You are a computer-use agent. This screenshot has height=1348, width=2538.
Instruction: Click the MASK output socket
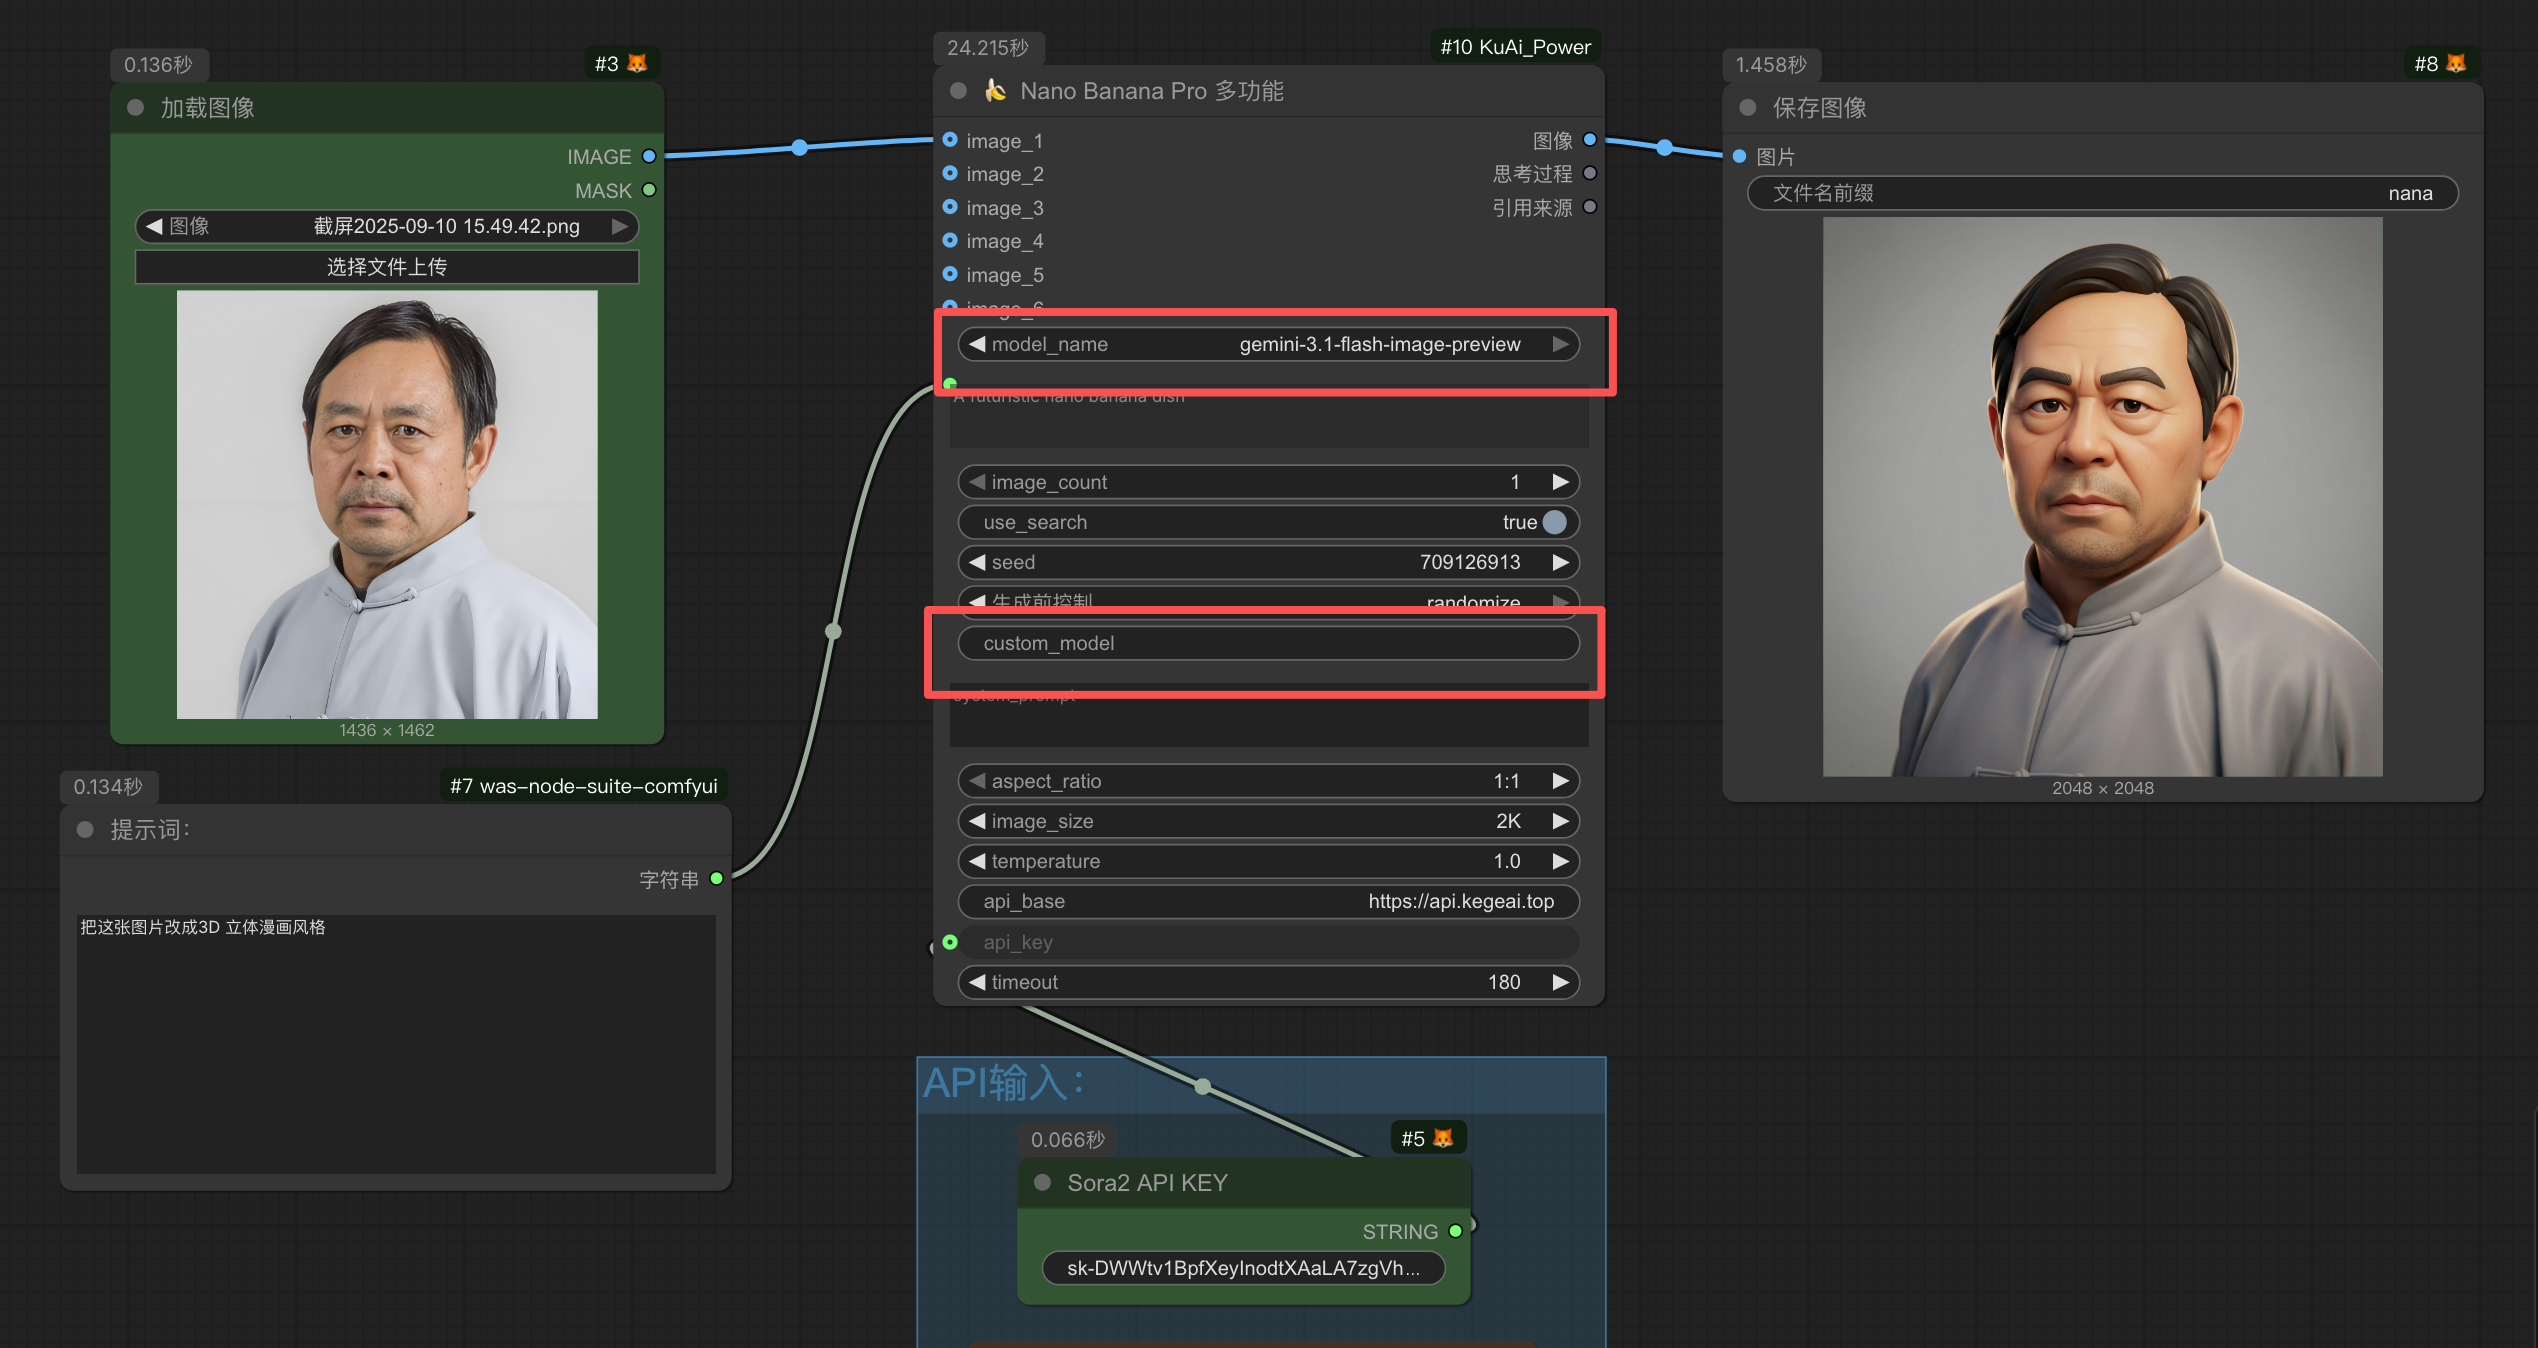click(649, 190)
